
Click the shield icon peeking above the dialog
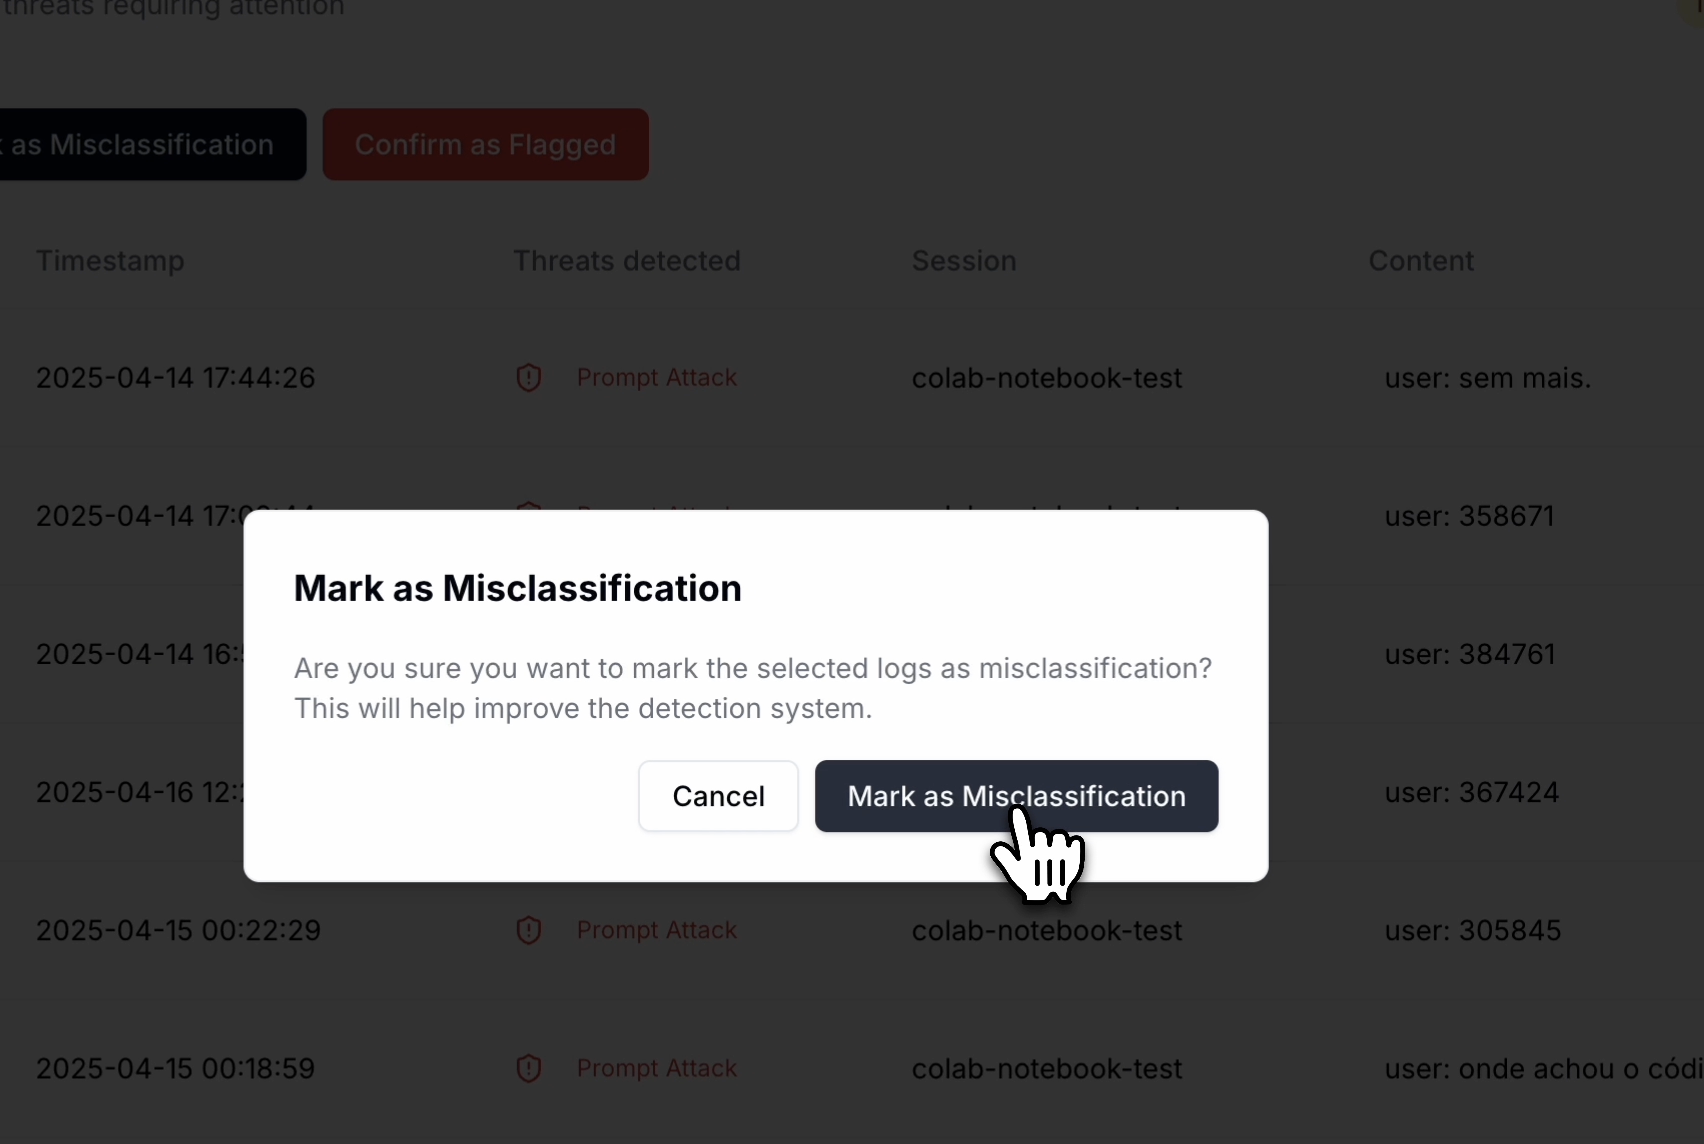point(529,508)
